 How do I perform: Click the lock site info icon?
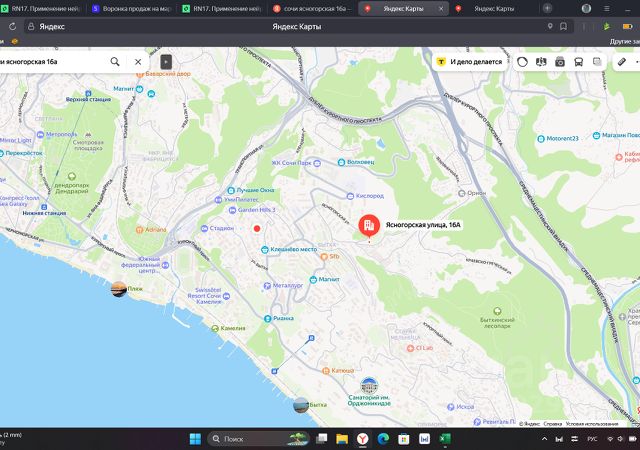pyautogui.click(x=31, y=27)
